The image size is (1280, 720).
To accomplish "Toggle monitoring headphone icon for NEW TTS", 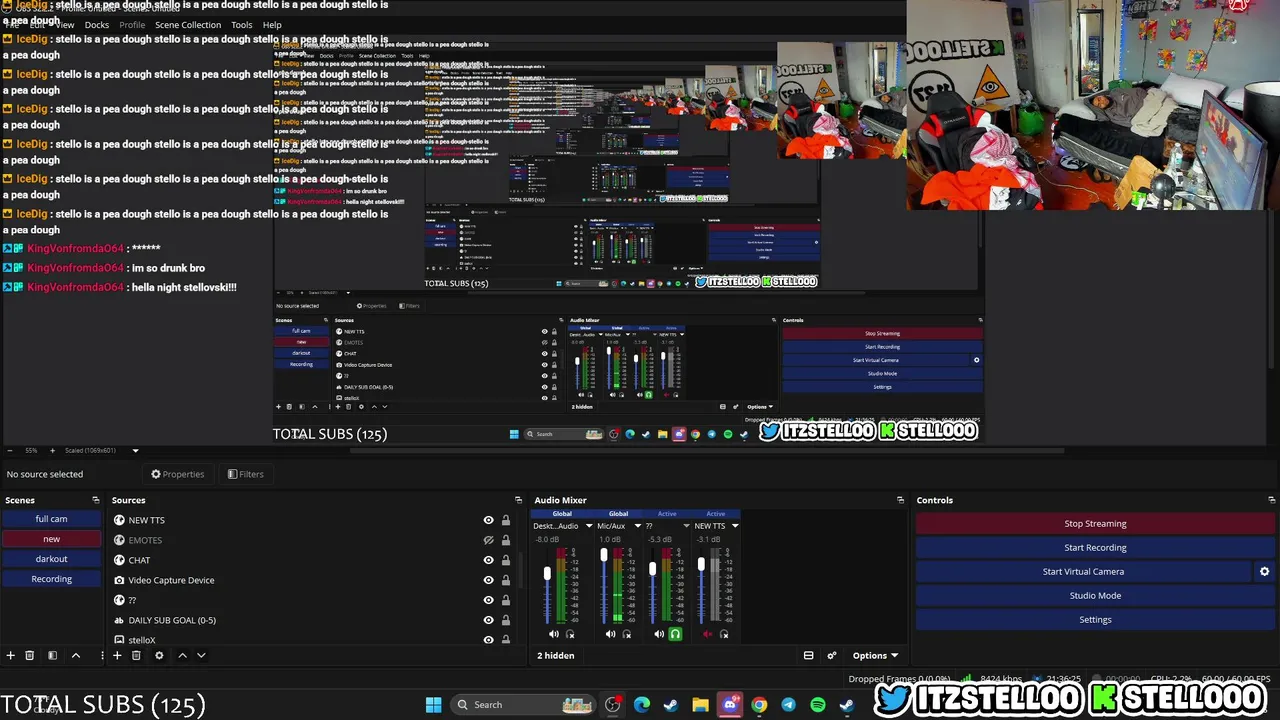I will (724, 634).
